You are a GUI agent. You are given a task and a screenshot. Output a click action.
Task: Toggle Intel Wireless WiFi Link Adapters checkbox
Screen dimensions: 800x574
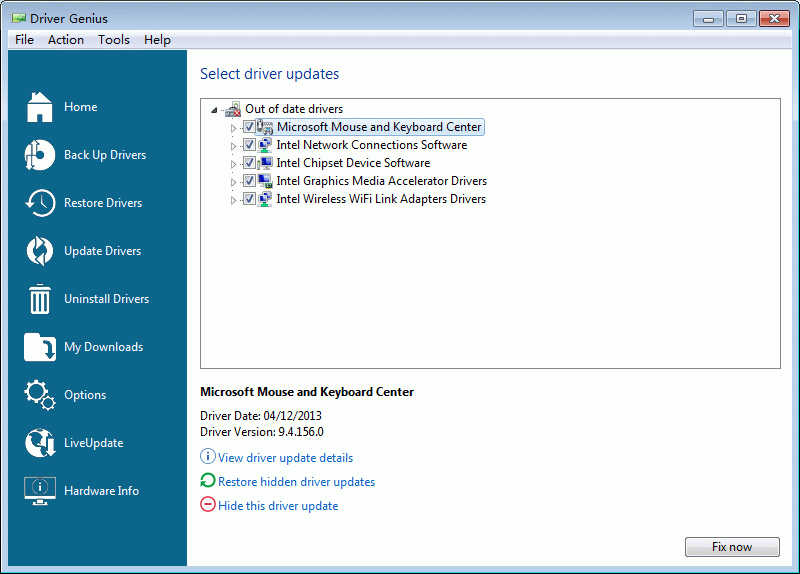[249, 199]
